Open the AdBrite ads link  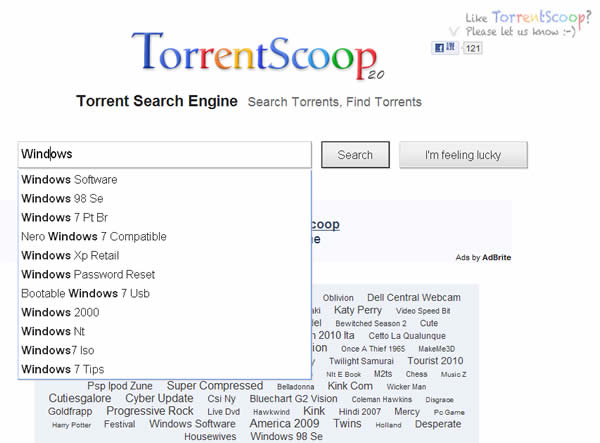483,257
